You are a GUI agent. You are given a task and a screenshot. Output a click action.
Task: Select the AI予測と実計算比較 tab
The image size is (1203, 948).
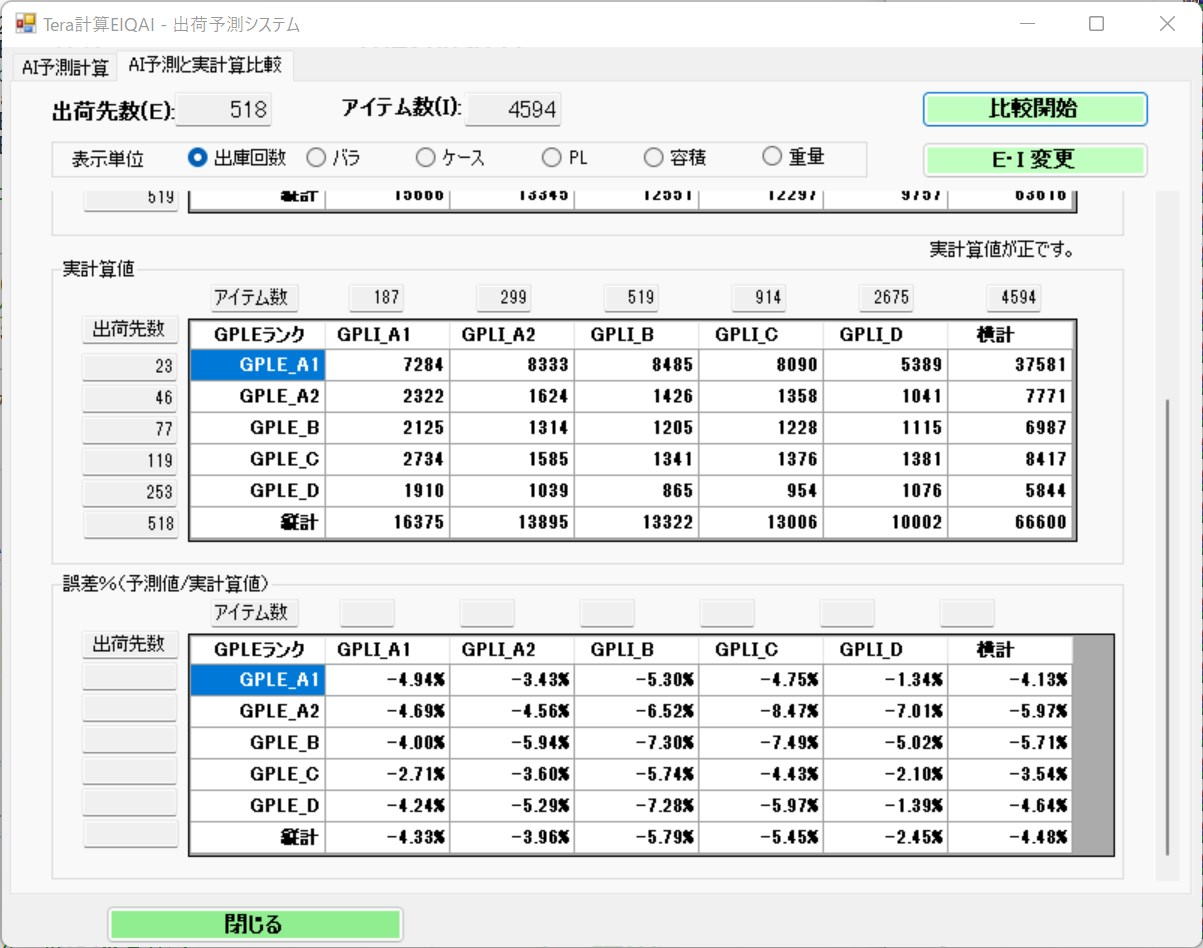click(x=205, y=66)
